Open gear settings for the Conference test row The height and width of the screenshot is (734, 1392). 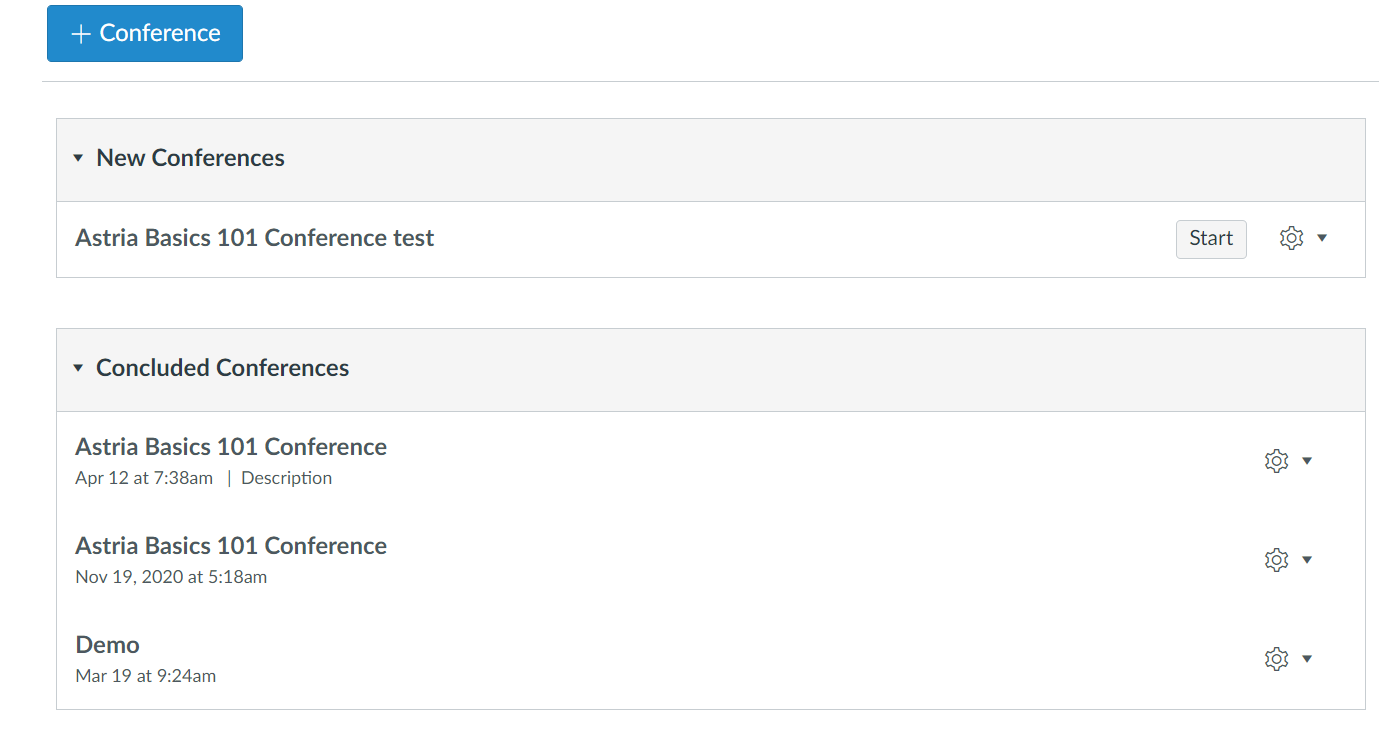point(1291,238)
